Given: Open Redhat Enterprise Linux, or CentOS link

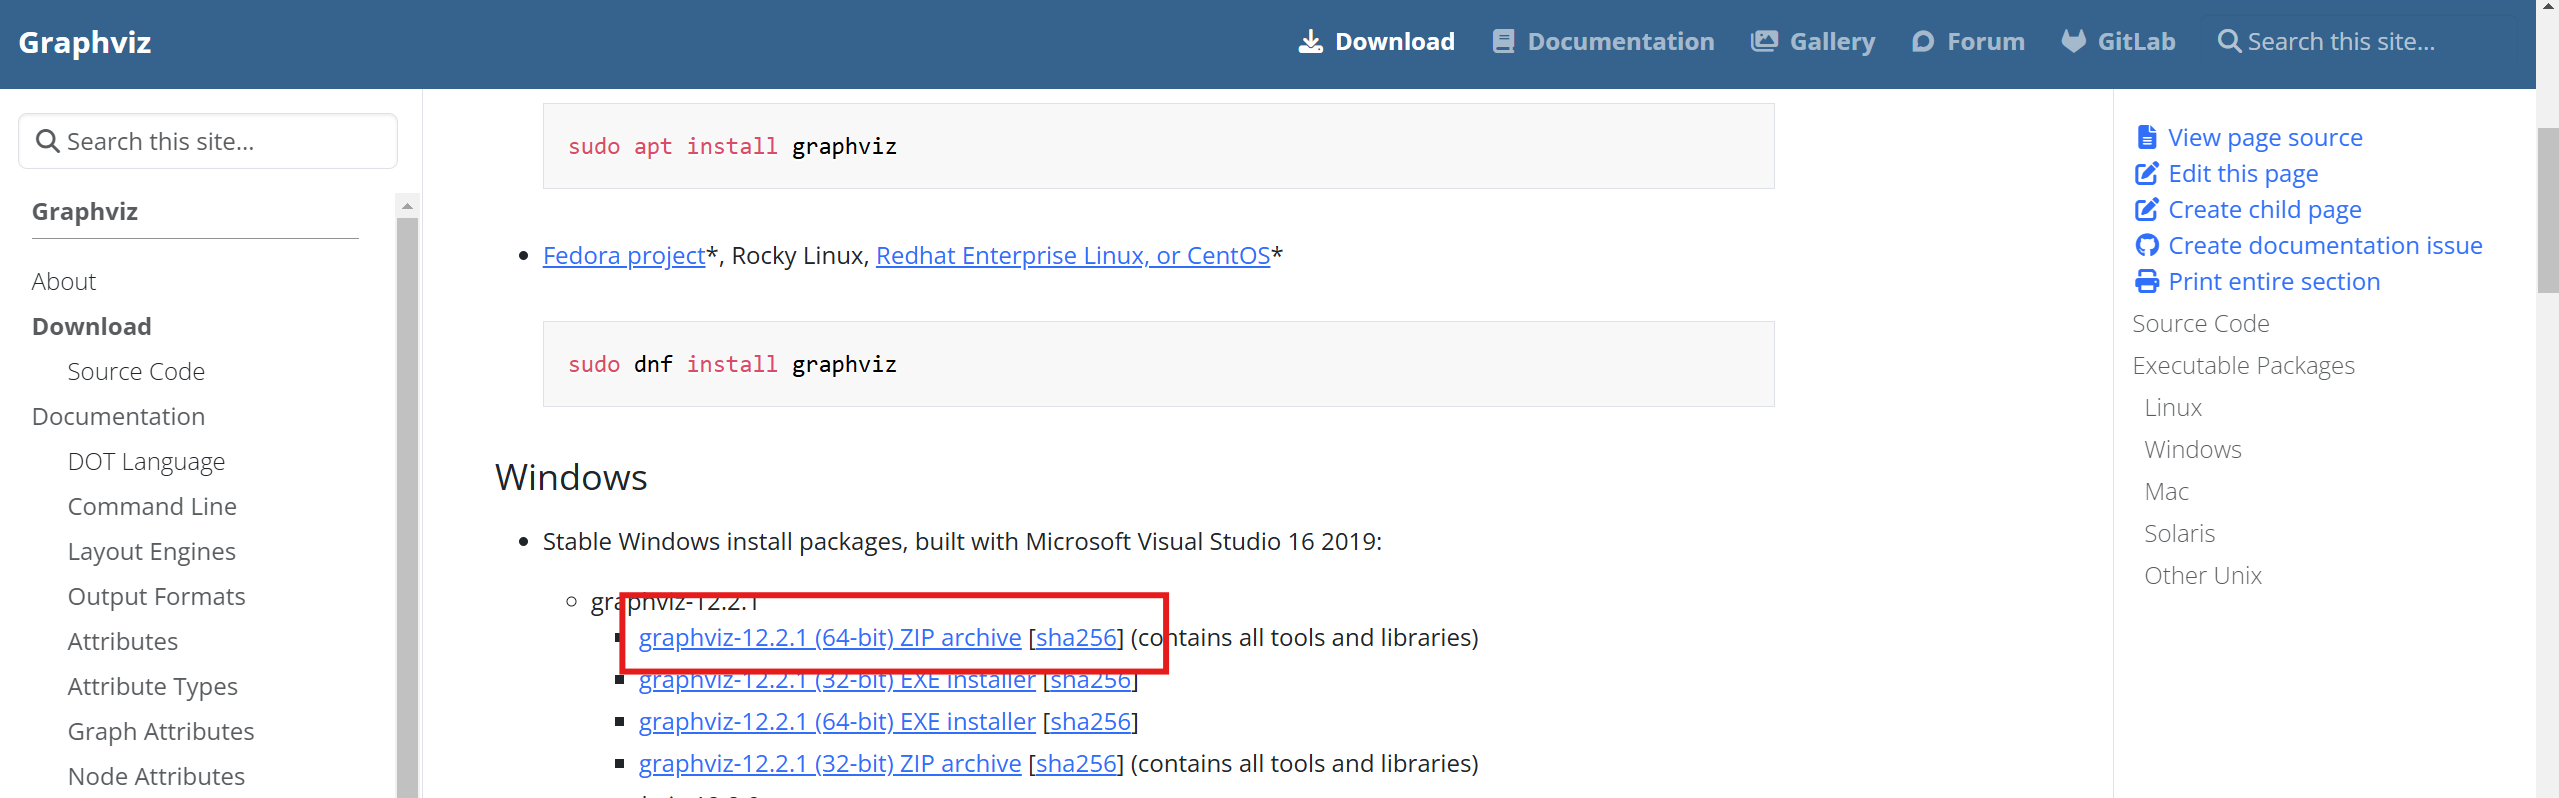Looking at the screenshot, I should 1073,255.
